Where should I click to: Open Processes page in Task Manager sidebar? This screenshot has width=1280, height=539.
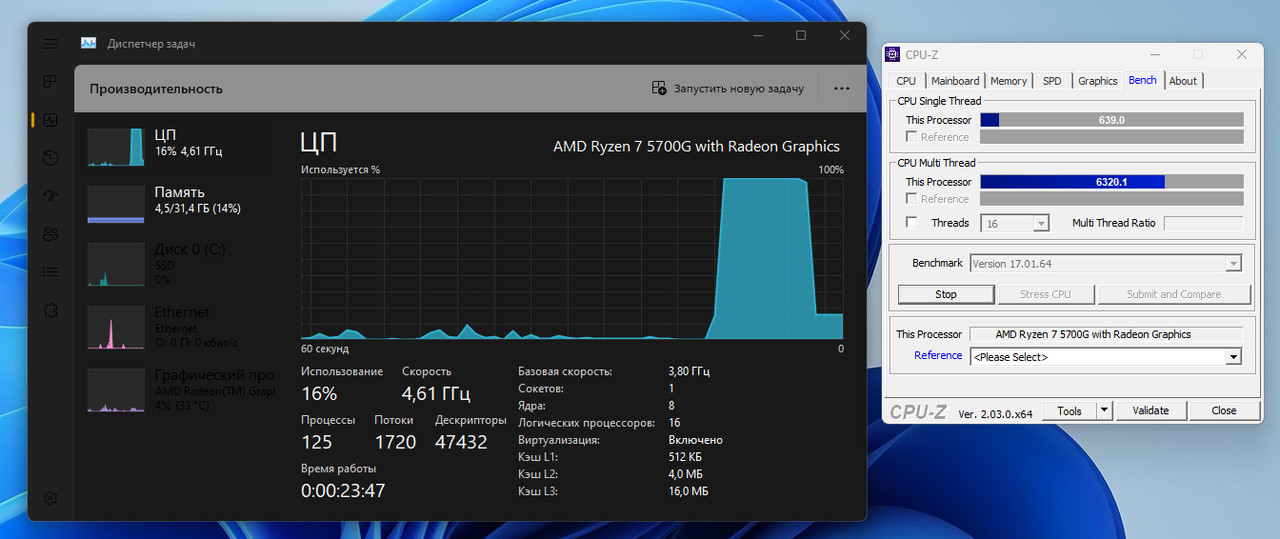pos(51,81)
